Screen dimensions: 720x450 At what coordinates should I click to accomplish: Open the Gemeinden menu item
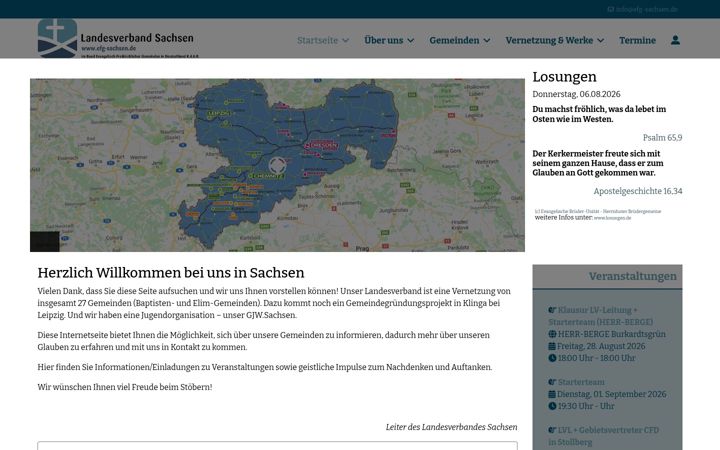(454, 40)
